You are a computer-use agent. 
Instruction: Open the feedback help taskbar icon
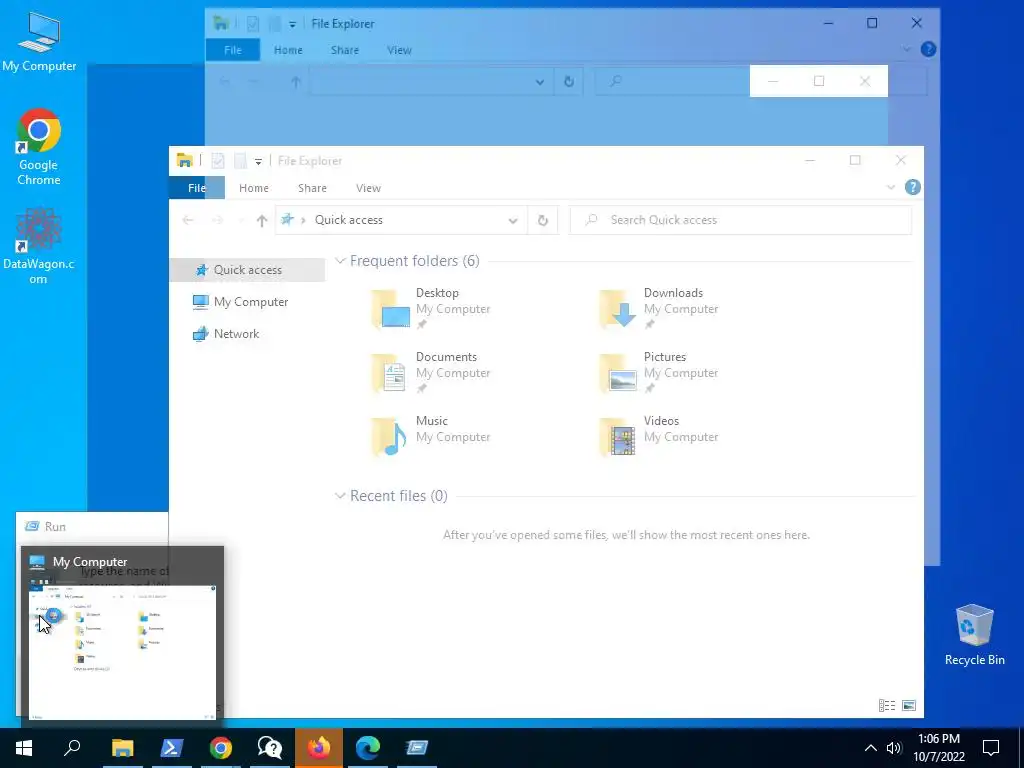(270, 747)
